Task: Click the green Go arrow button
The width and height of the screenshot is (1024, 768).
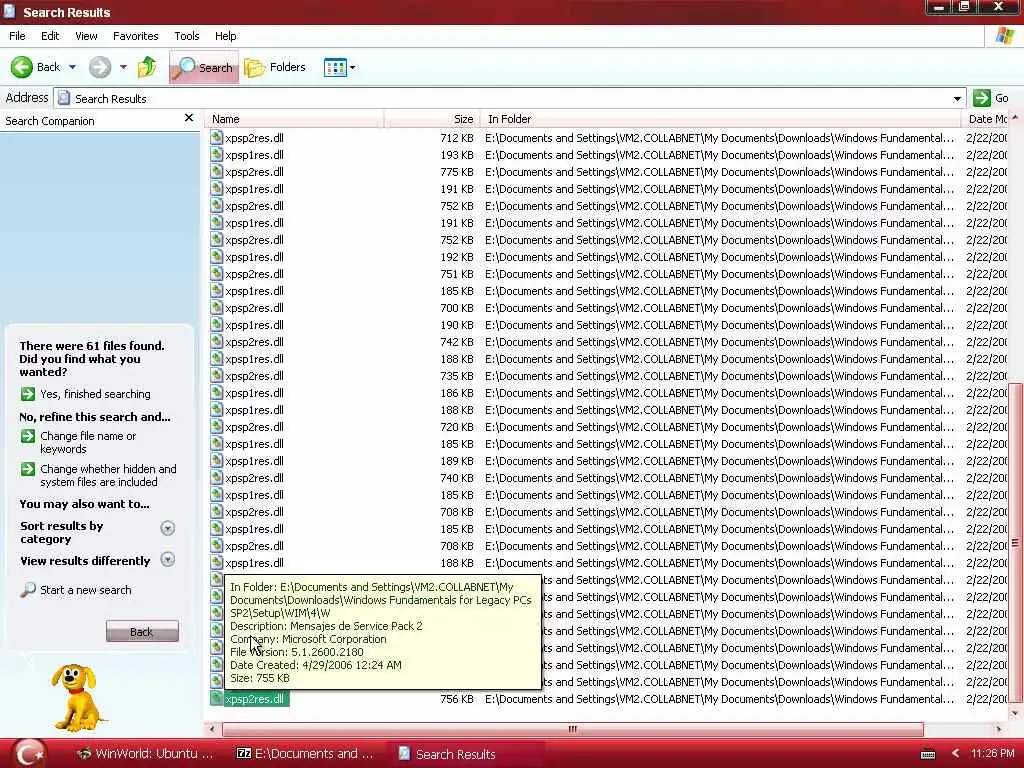Action: pyautogui.click(x=982, y=98)
